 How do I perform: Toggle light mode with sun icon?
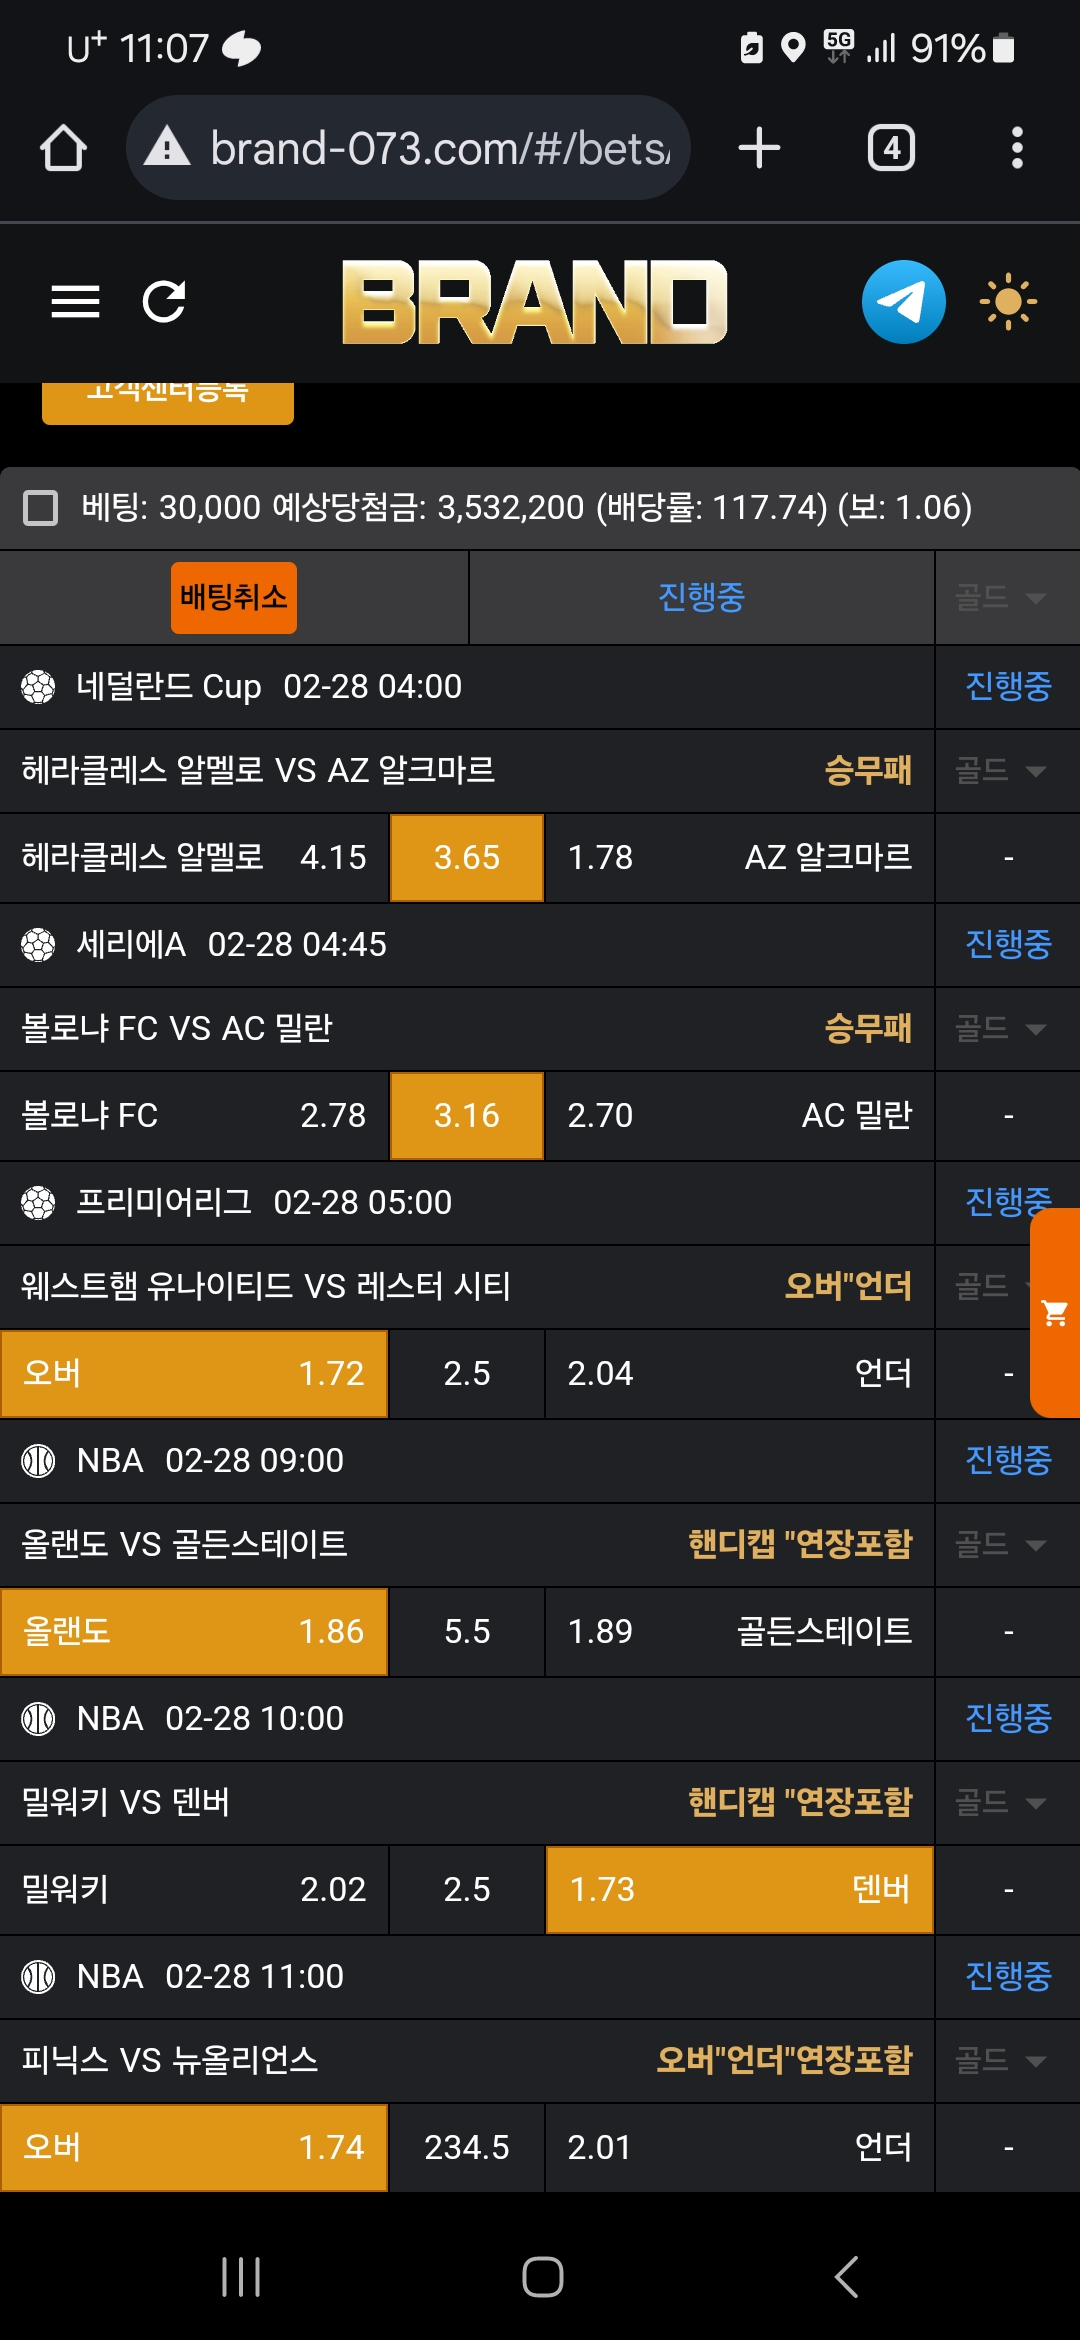coord(1007,301)
